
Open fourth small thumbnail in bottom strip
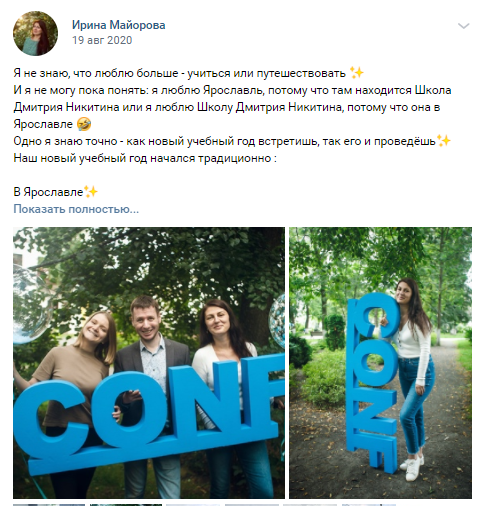(x=252, y=505)
